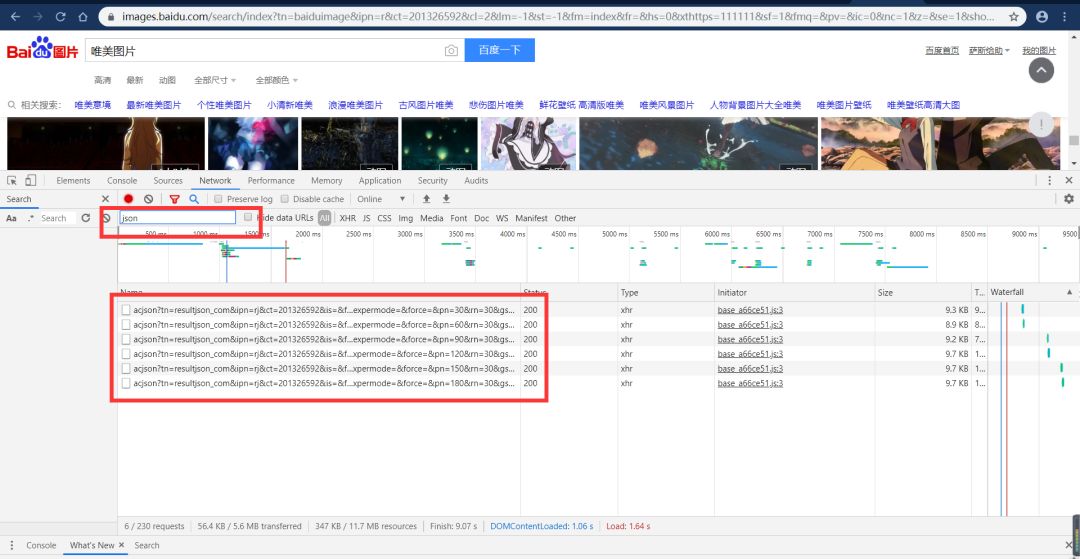Open the Performance tab
The height and width of the screenshot is (559, 1080).
271,180
